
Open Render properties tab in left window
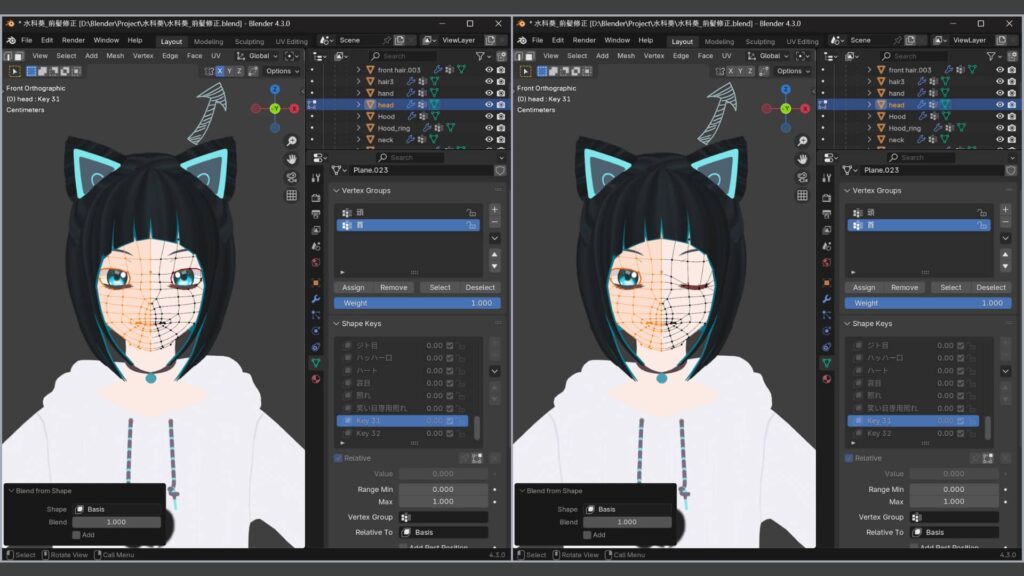click(x=316, y=197)
